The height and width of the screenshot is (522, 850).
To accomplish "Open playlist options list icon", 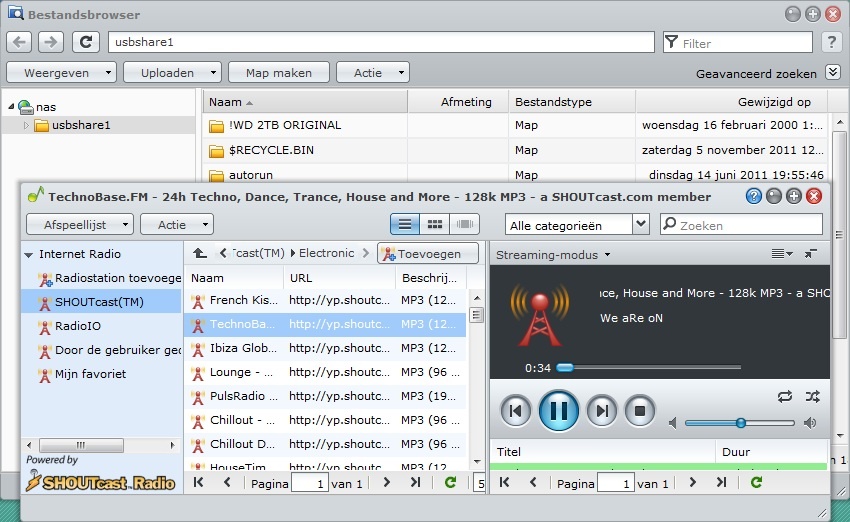I will click(782, 254).
